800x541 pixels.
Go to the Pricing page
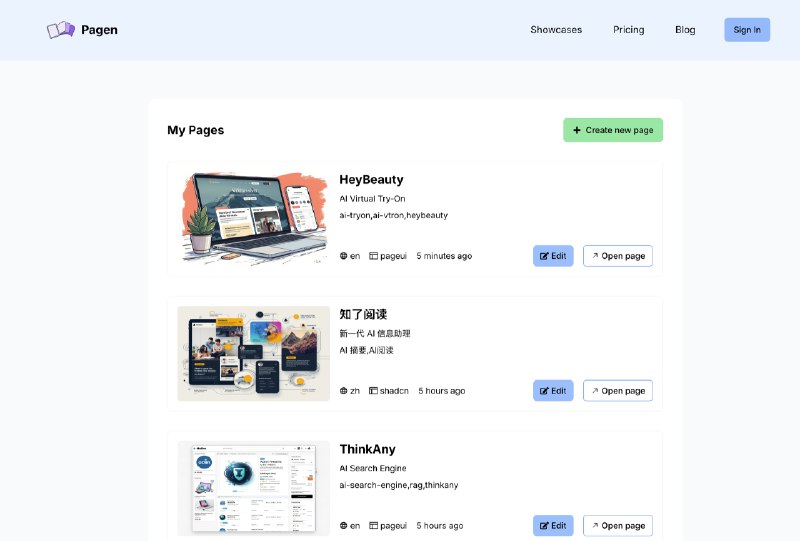tap(629, 30)
